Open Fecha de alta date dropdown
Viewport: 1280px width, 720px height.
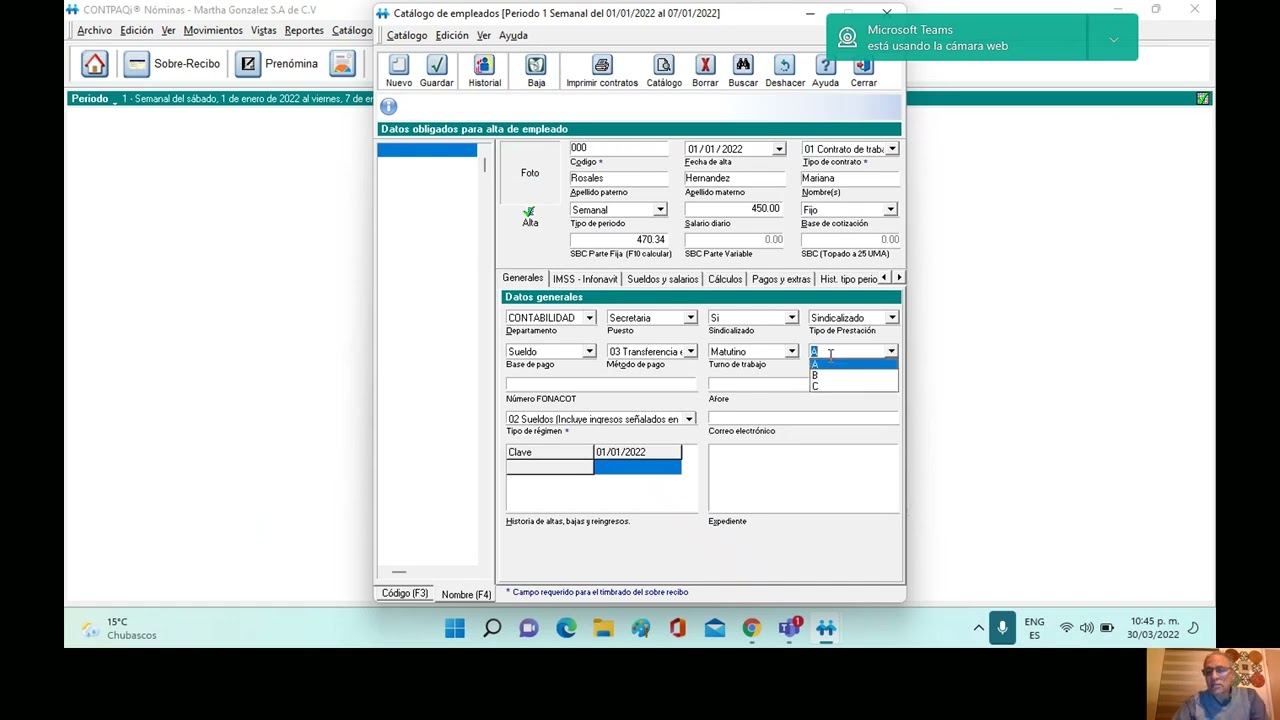pyautogui.click(x=779, y=149)
